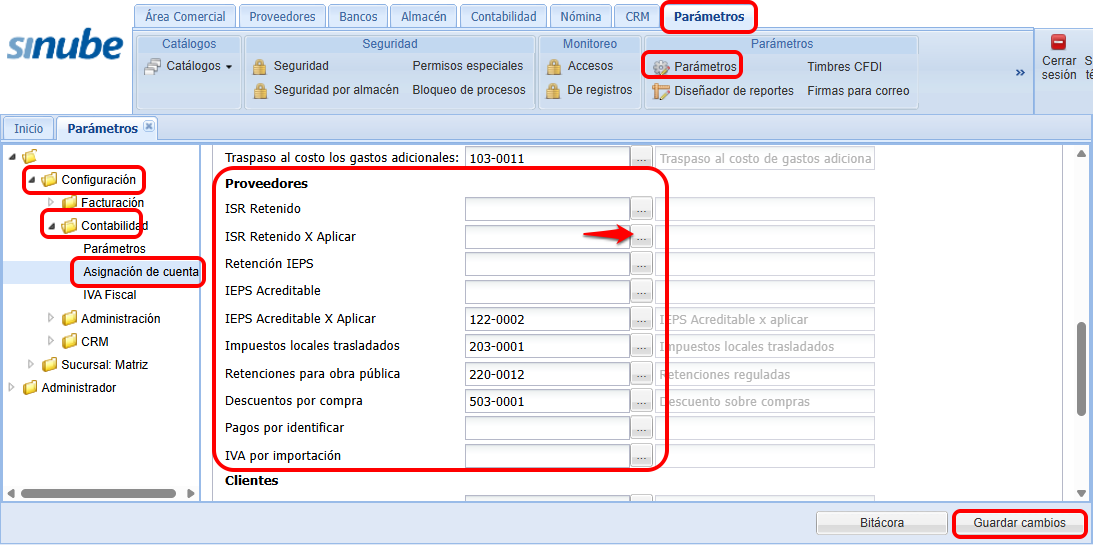Click the De registros padlock icon
This screenshot has height=545, width=1093.
pyautogui.click(x=554, y=91)
